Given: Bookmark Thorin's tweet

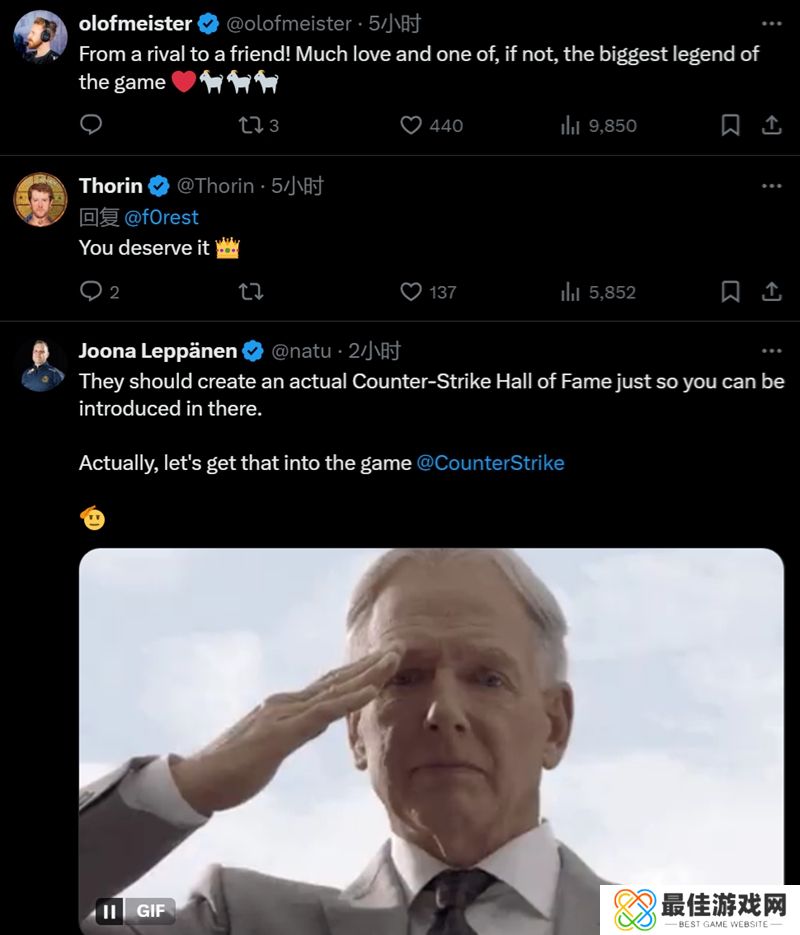Looking at the screenshot, I should tap(731, 292).
